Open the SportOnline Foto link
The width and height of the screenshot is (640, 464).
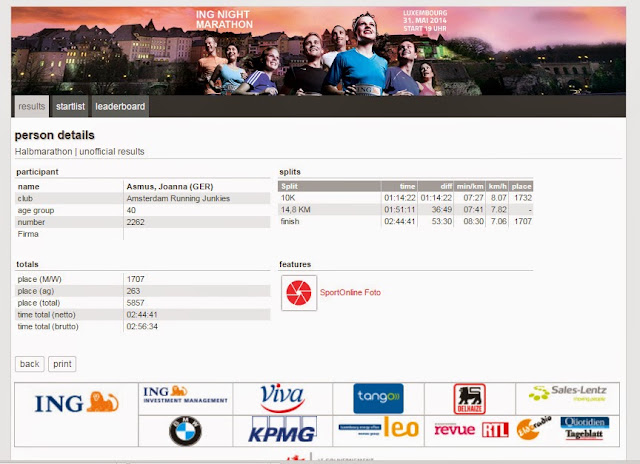(350, 293)
